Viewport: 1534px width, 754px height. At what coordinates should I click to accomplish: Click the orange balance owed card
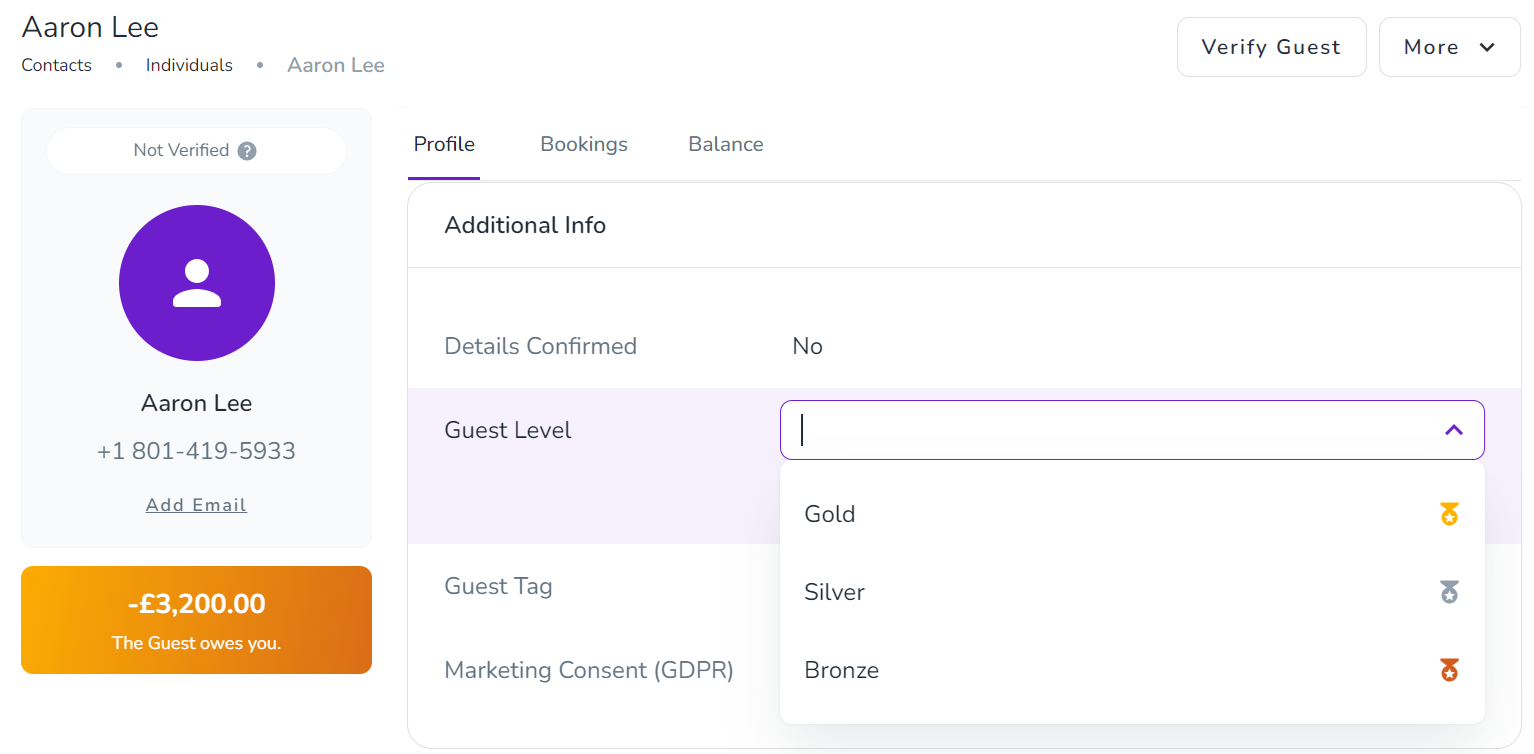pos(196,620)
